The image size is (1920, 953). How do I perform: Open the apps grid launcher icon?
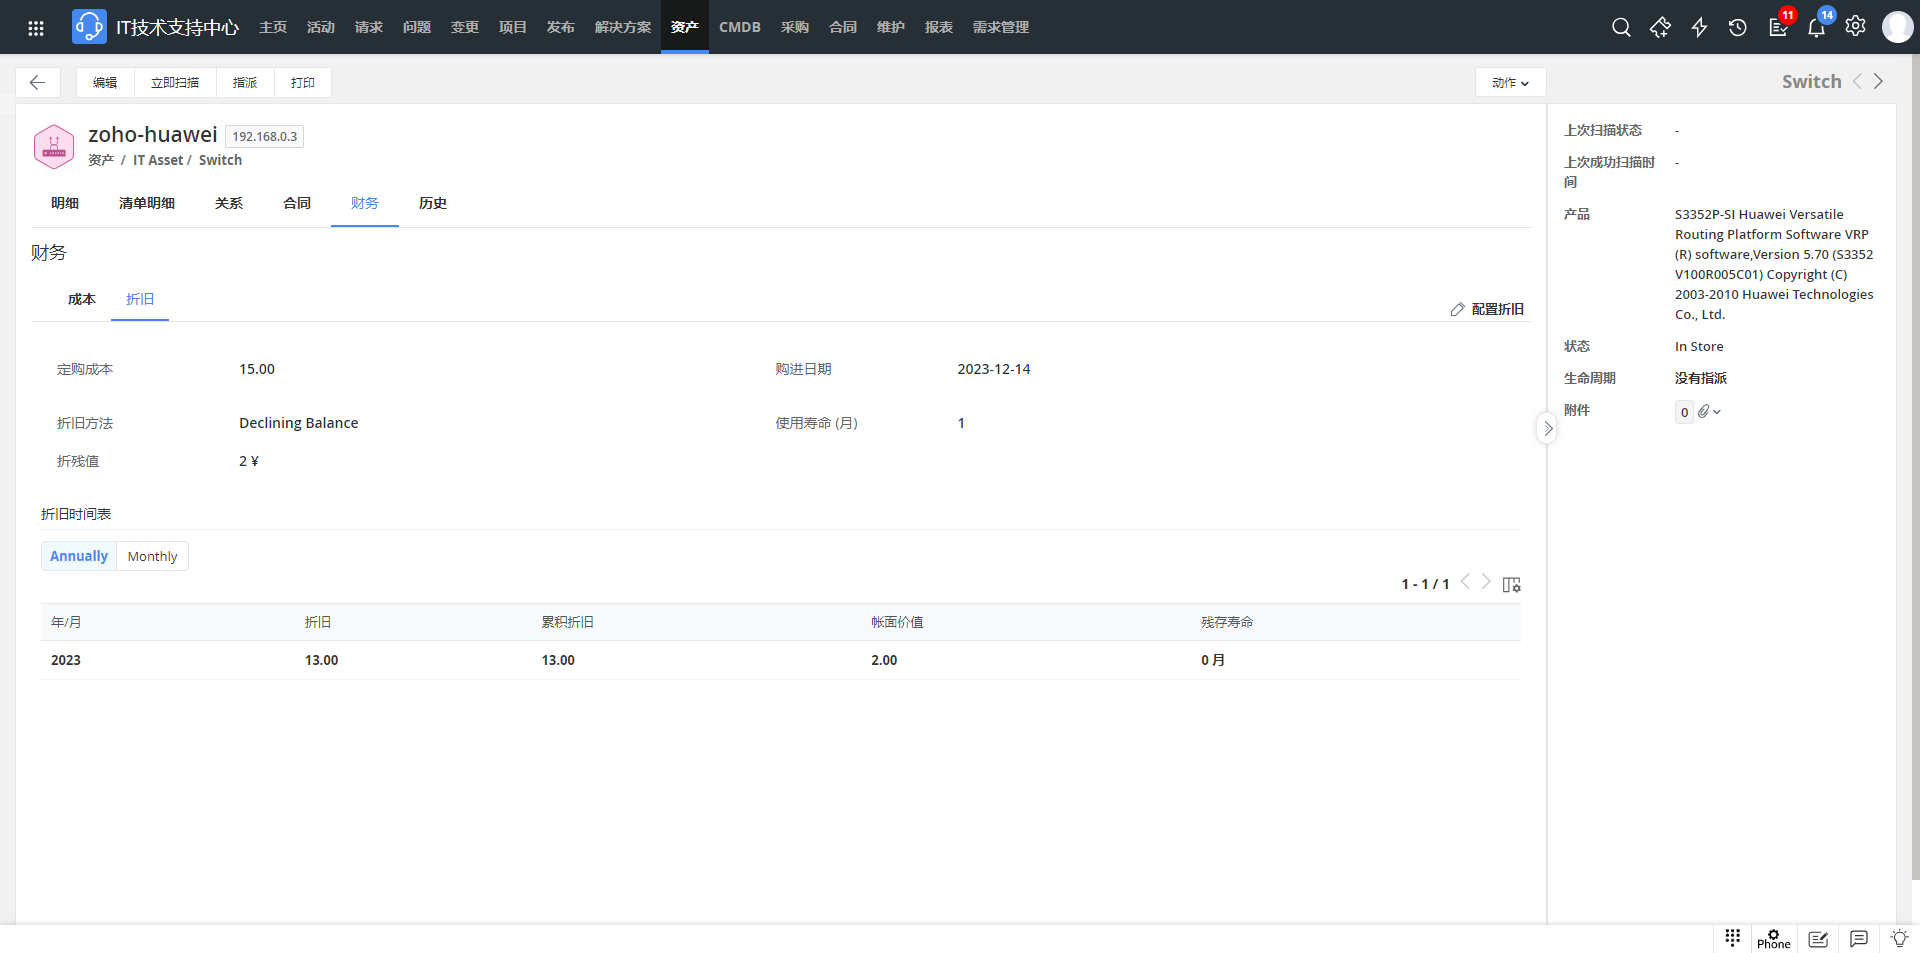point(36,27)
